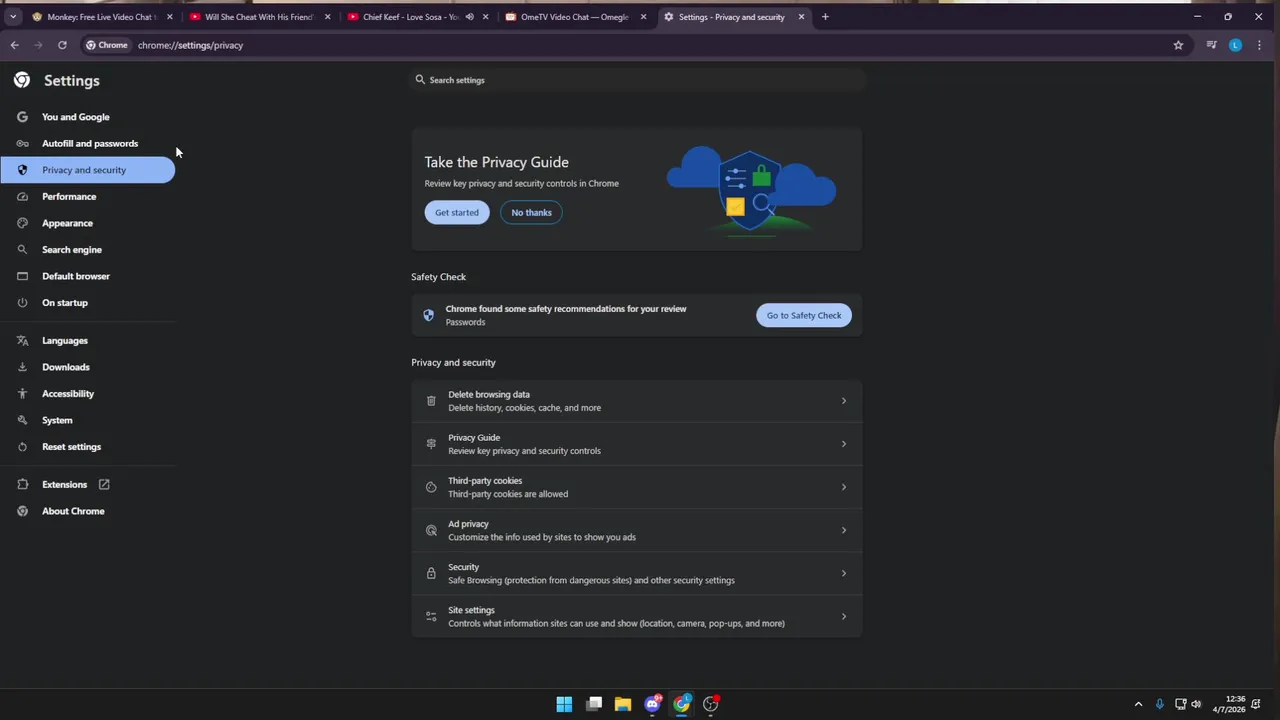Go back using the back arrow
Screen dimensions: 1280x720
tap(14, 45)
